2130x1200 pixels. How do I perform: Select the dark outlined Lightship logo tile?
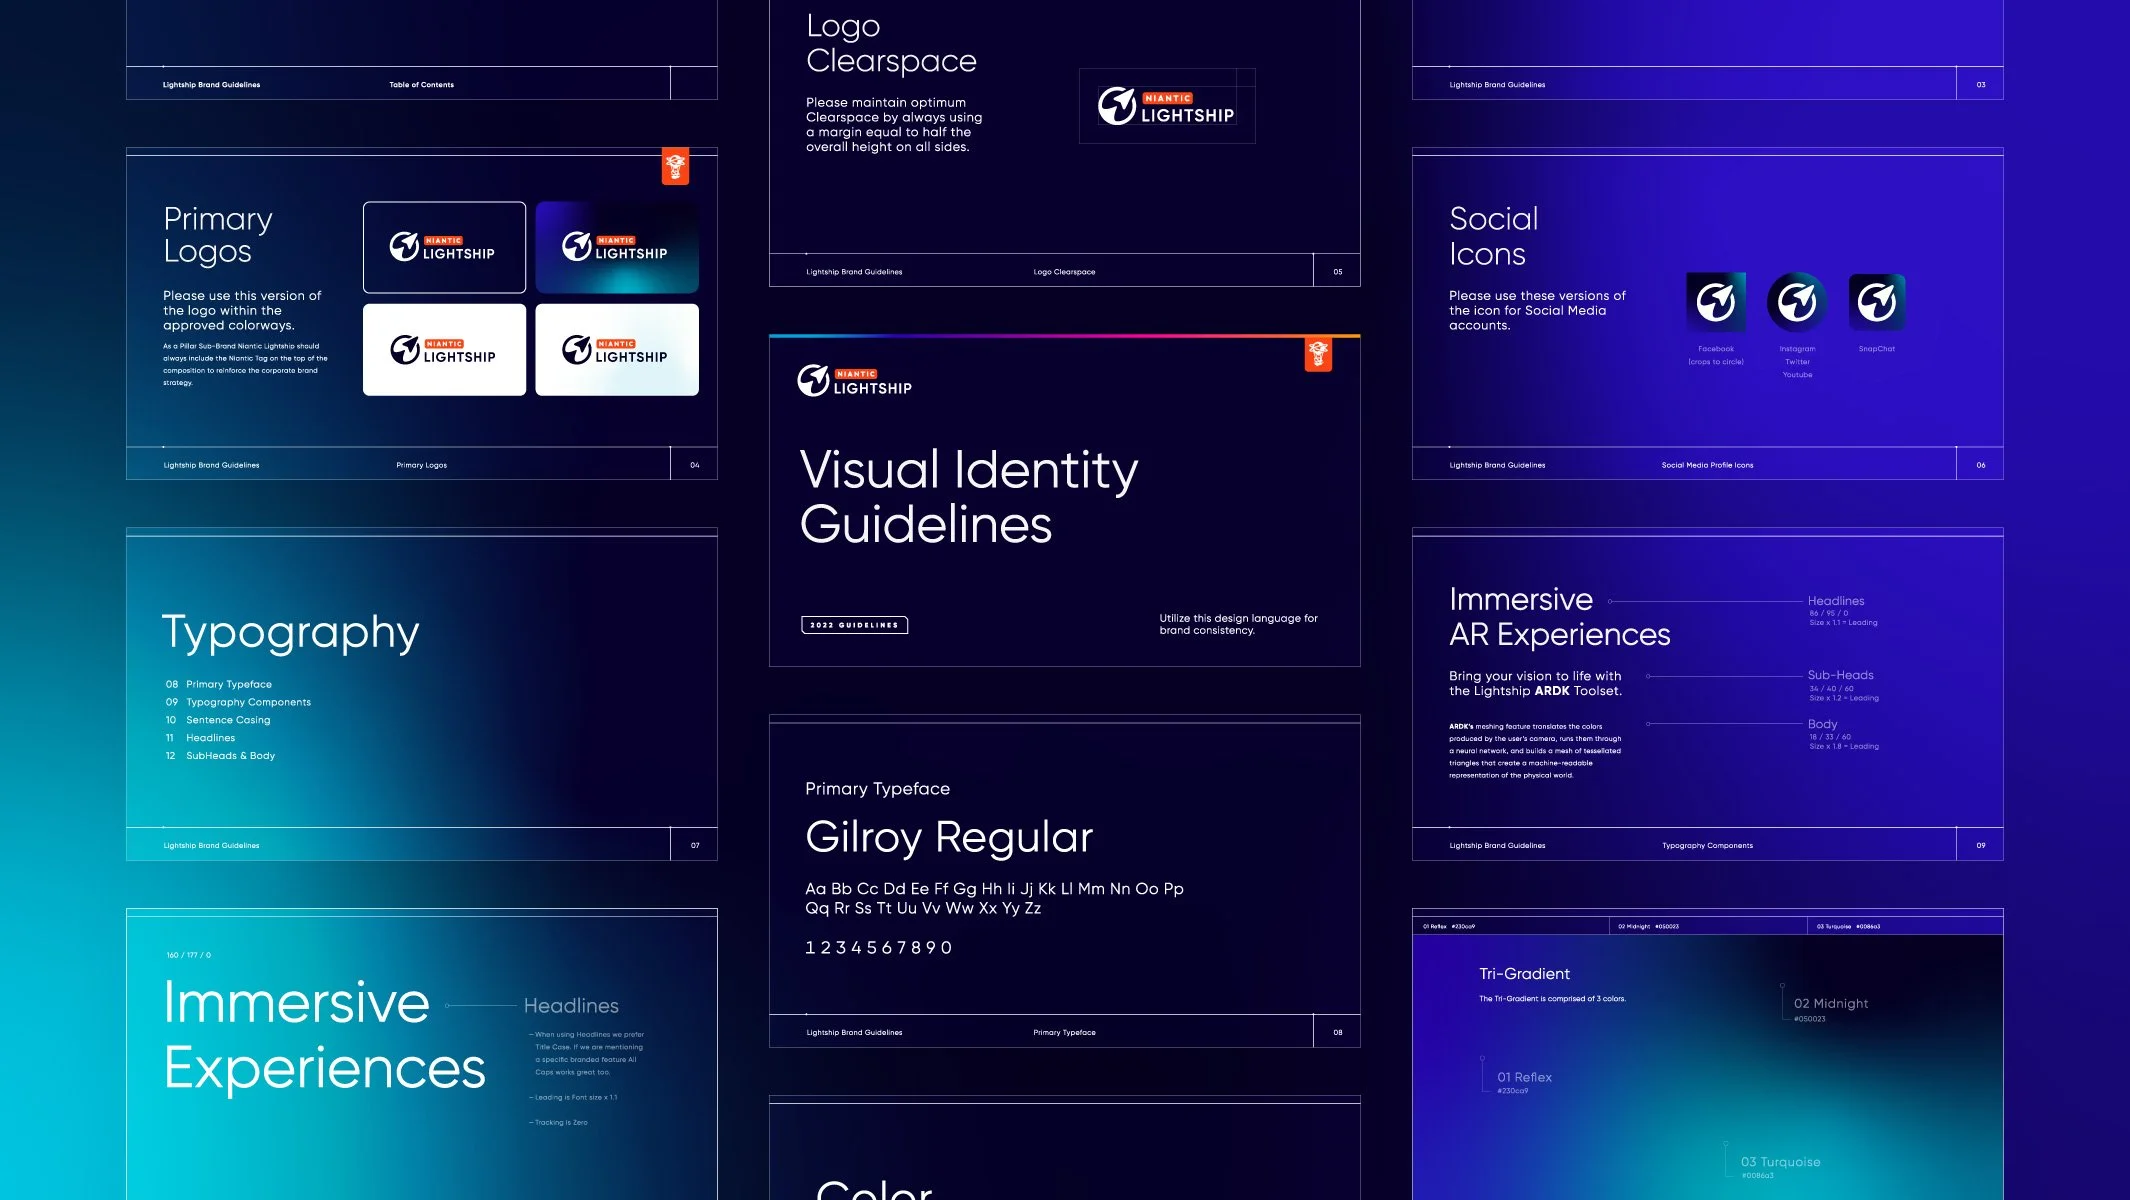pos(444,247)
